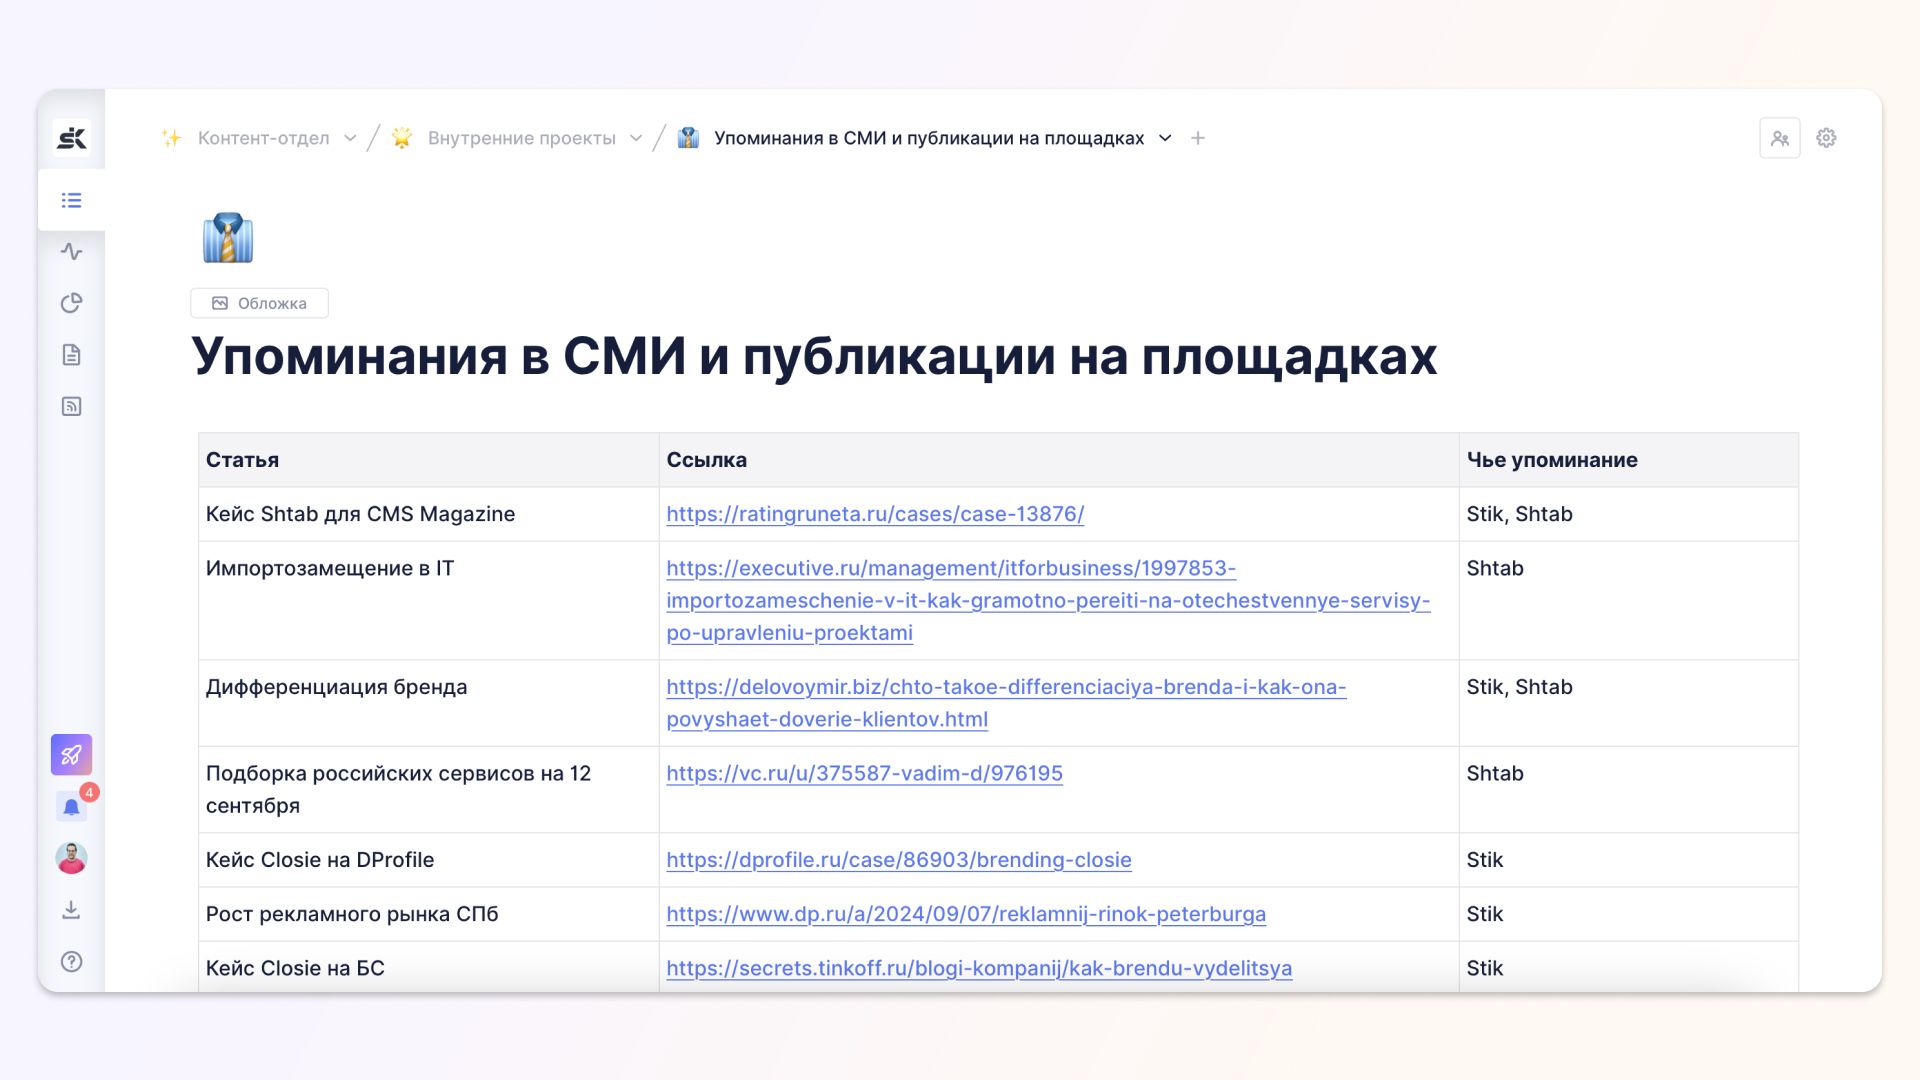Click the star emoji by Внутренние проекты
The height and width of the screenshot is (1080, 1920).
pyautogui.click(x=402, y=138)
